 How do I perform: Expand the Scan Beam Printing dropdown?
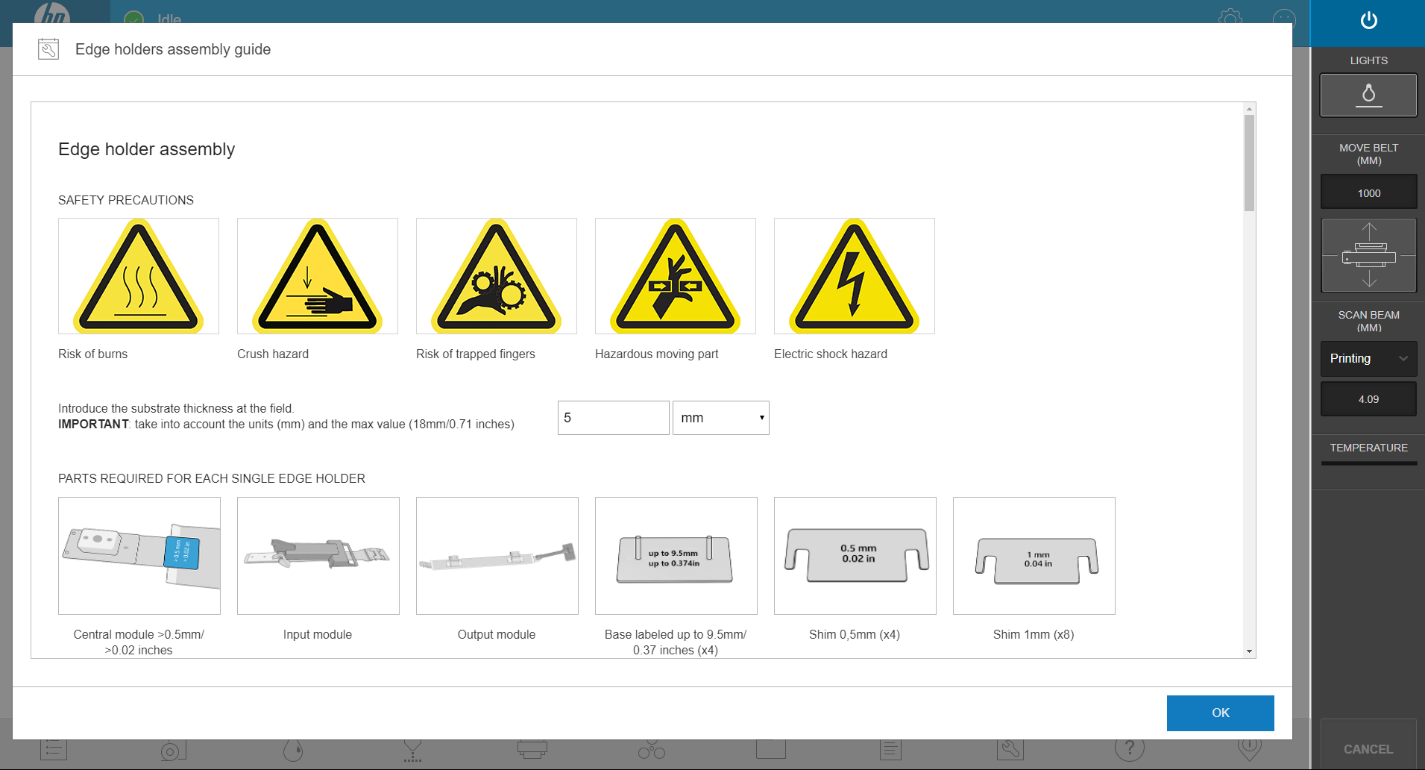[1368, 359]
